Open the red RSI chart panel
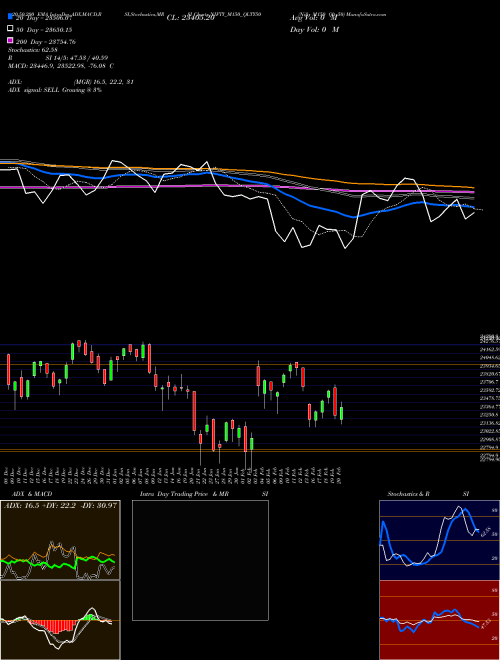 click(x=439, y=620)
